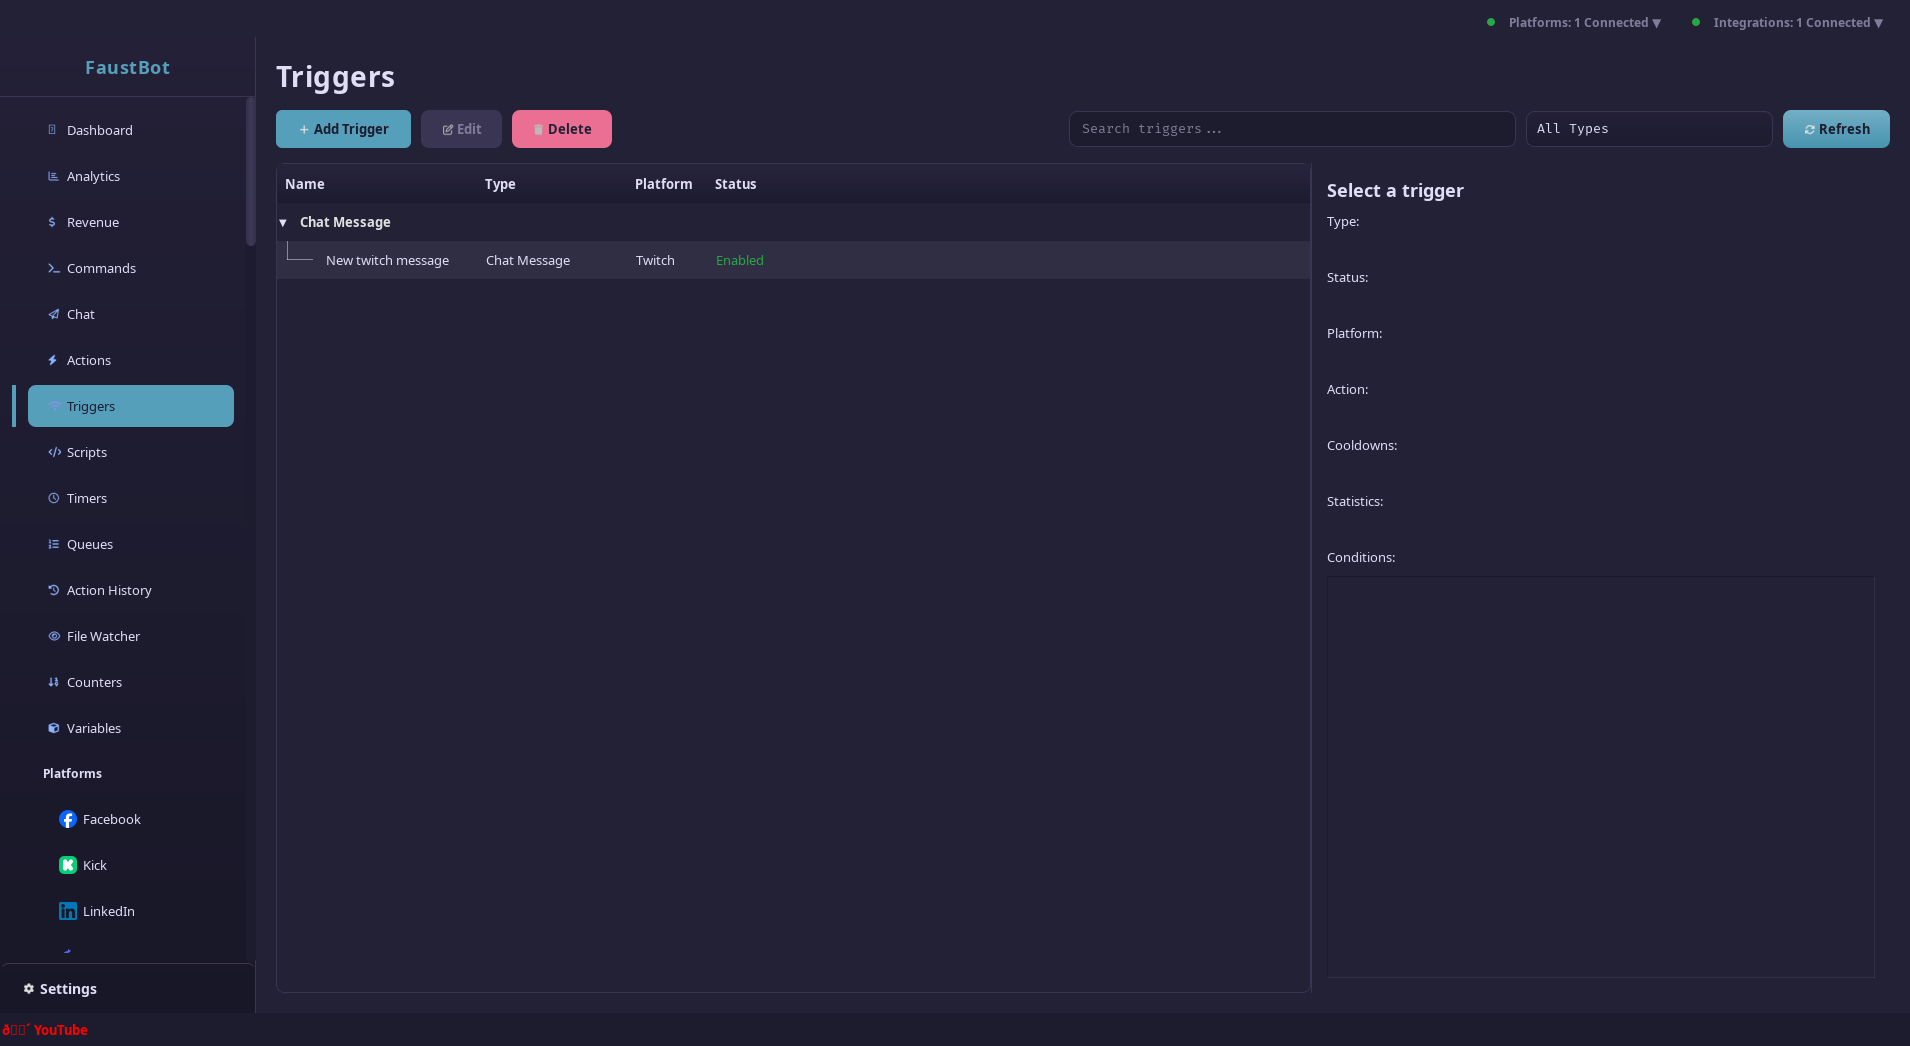Viewport: 1910px width, 1046px height.
Task: Open Scripts using the code icon
Action: 53,452
